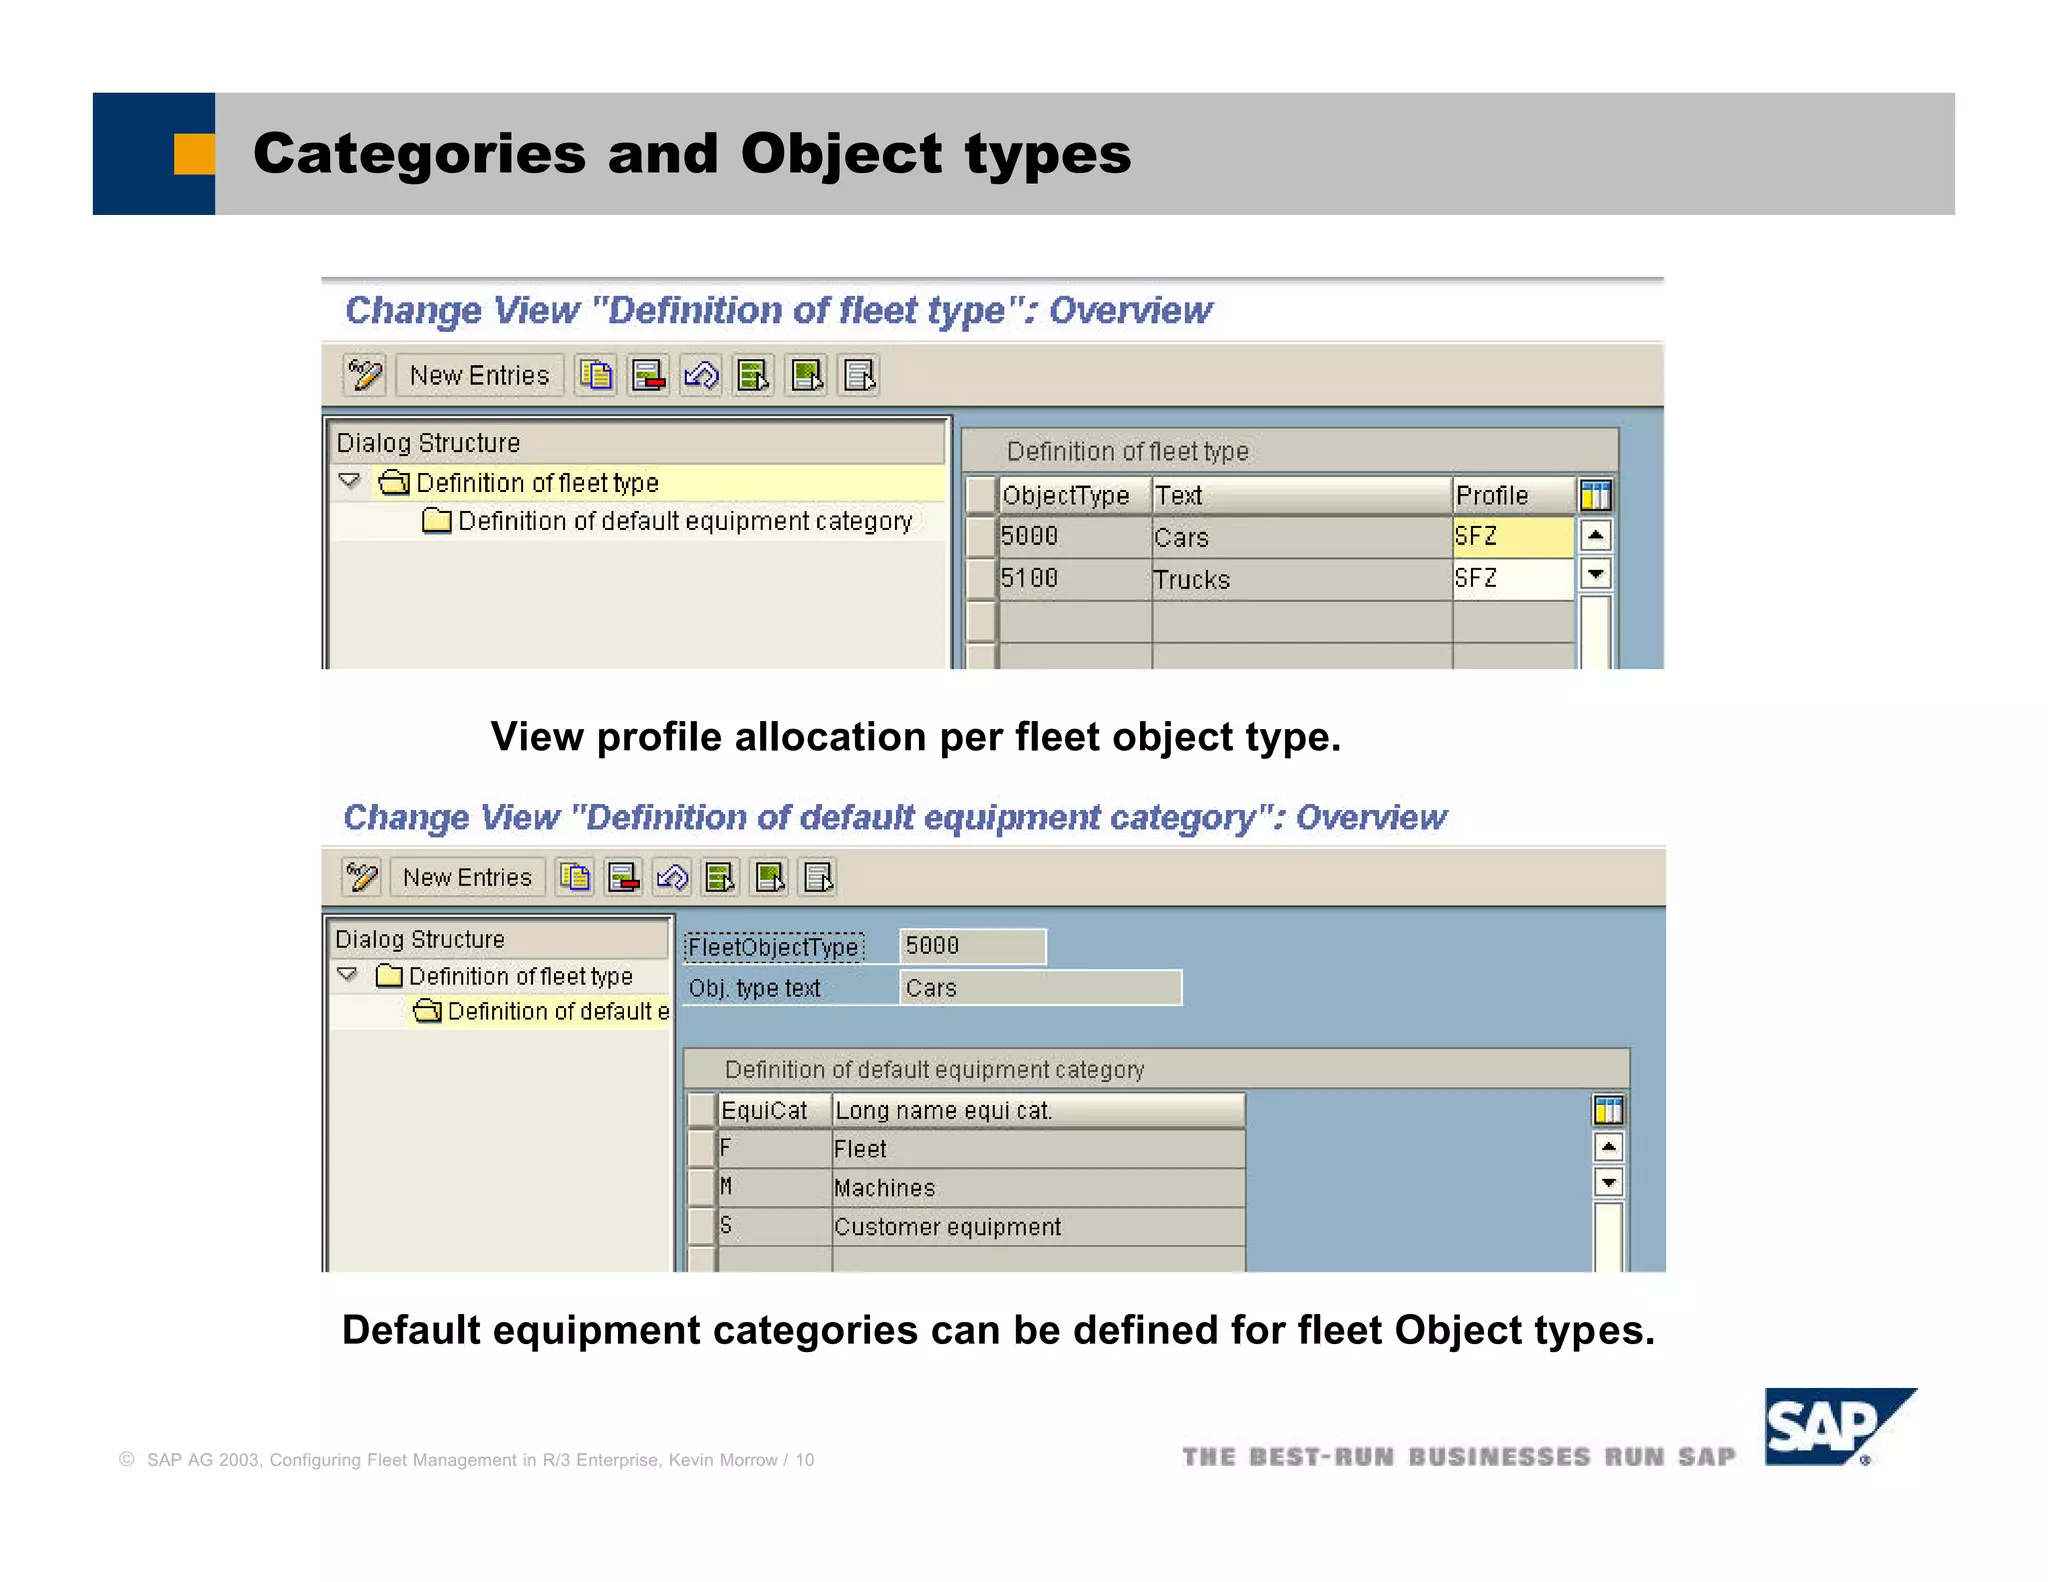2048x1582 pixels.
Task: Select row selector for Trucks entry
Action: (982, 579)
